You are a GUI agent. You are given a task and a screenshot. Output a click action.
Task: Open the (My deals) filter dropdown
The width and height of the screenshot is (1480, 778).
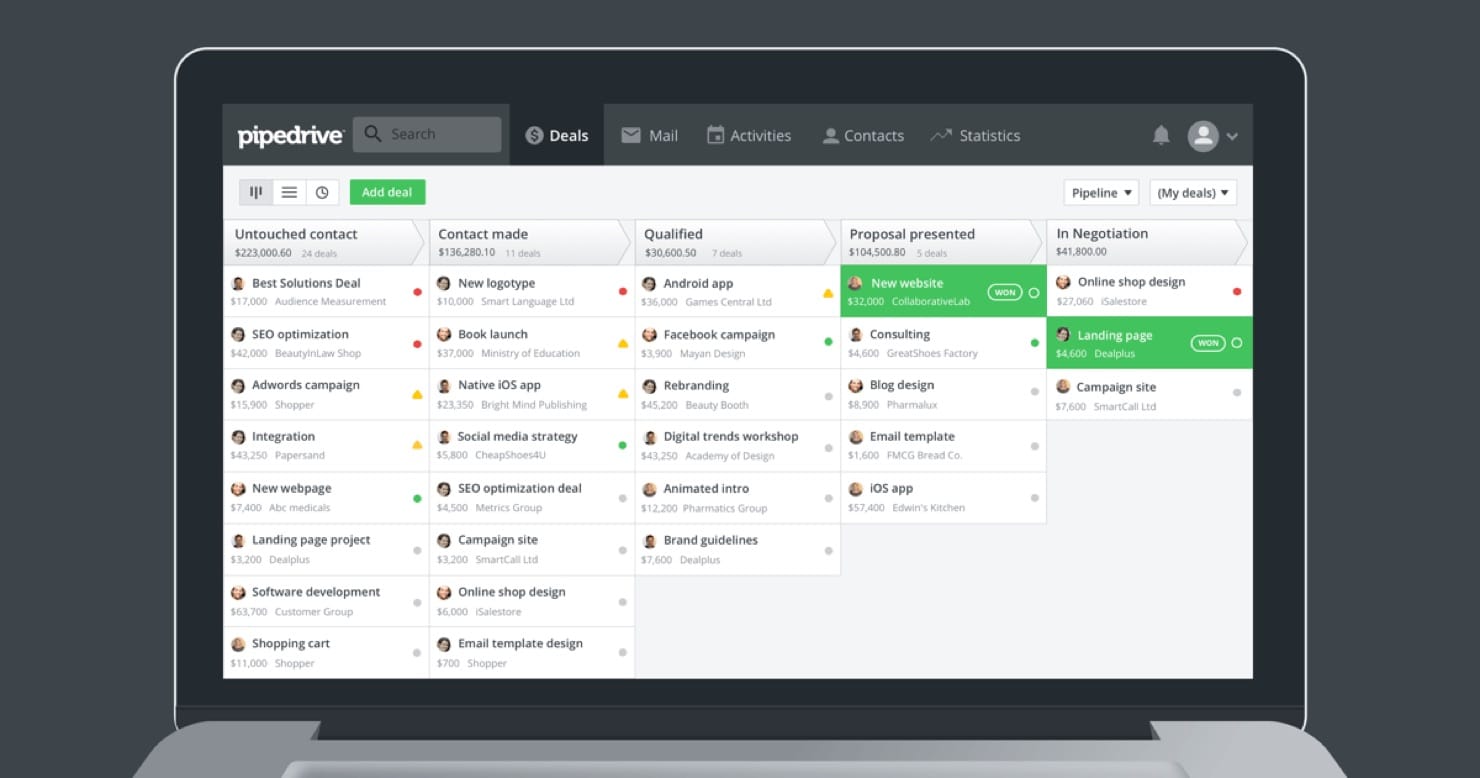(1193, 192)
